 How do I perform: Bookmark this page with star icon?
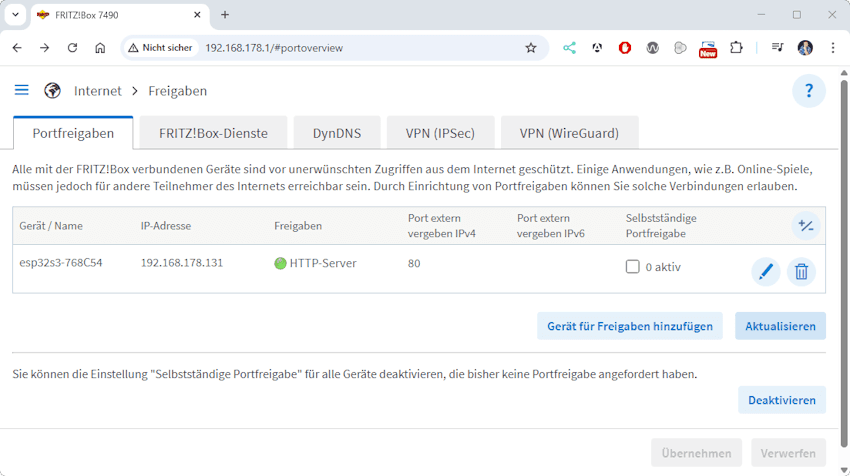pyautogui.click(x=531, y=47)
